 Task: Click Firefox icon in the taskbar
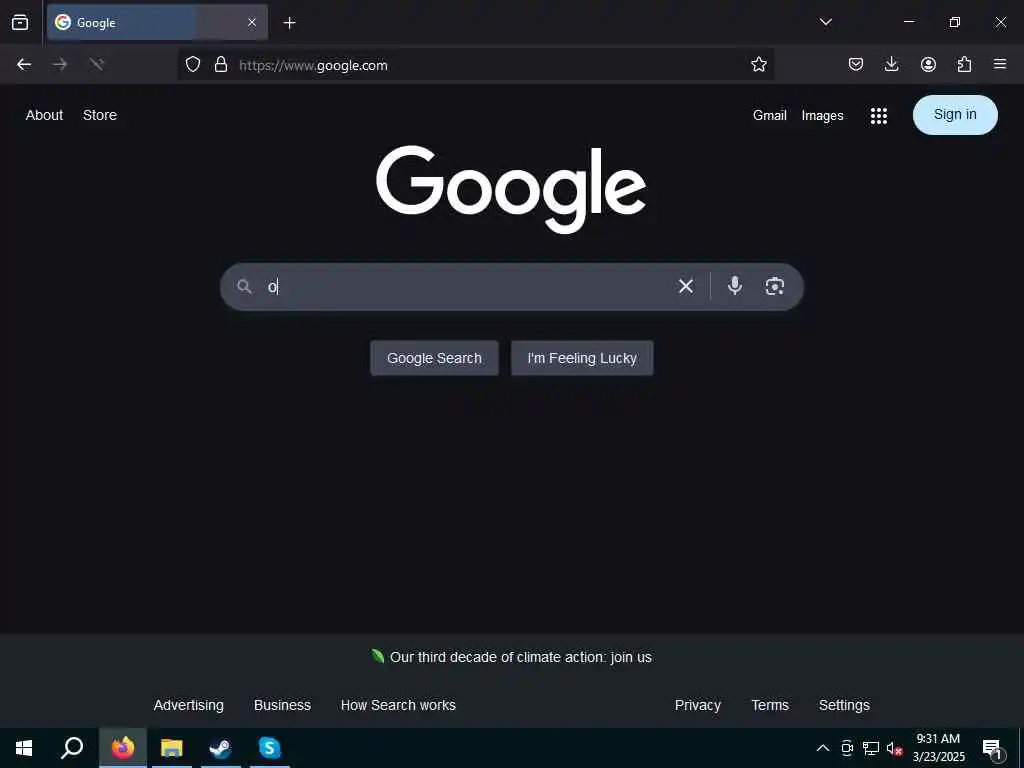click(x=123, y=748)
